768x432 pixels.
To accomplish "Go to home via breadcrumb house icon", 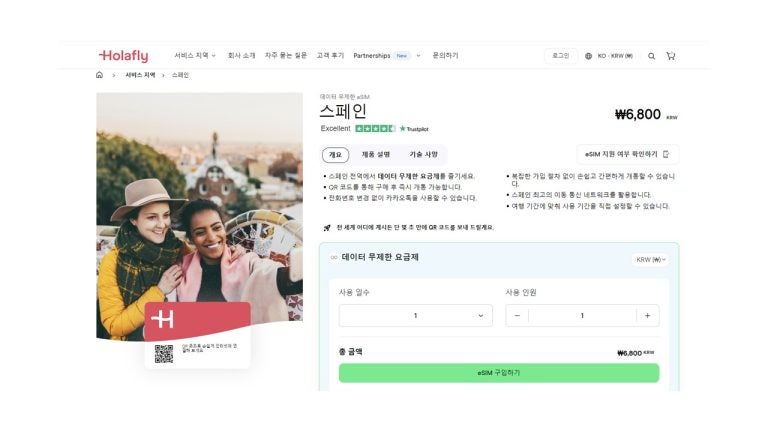I will pyautogui.click(x=99, y=75).
